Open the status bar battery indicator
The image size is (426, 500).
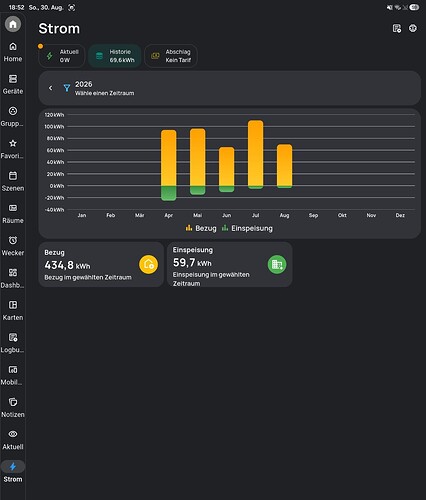coord(414,7)
